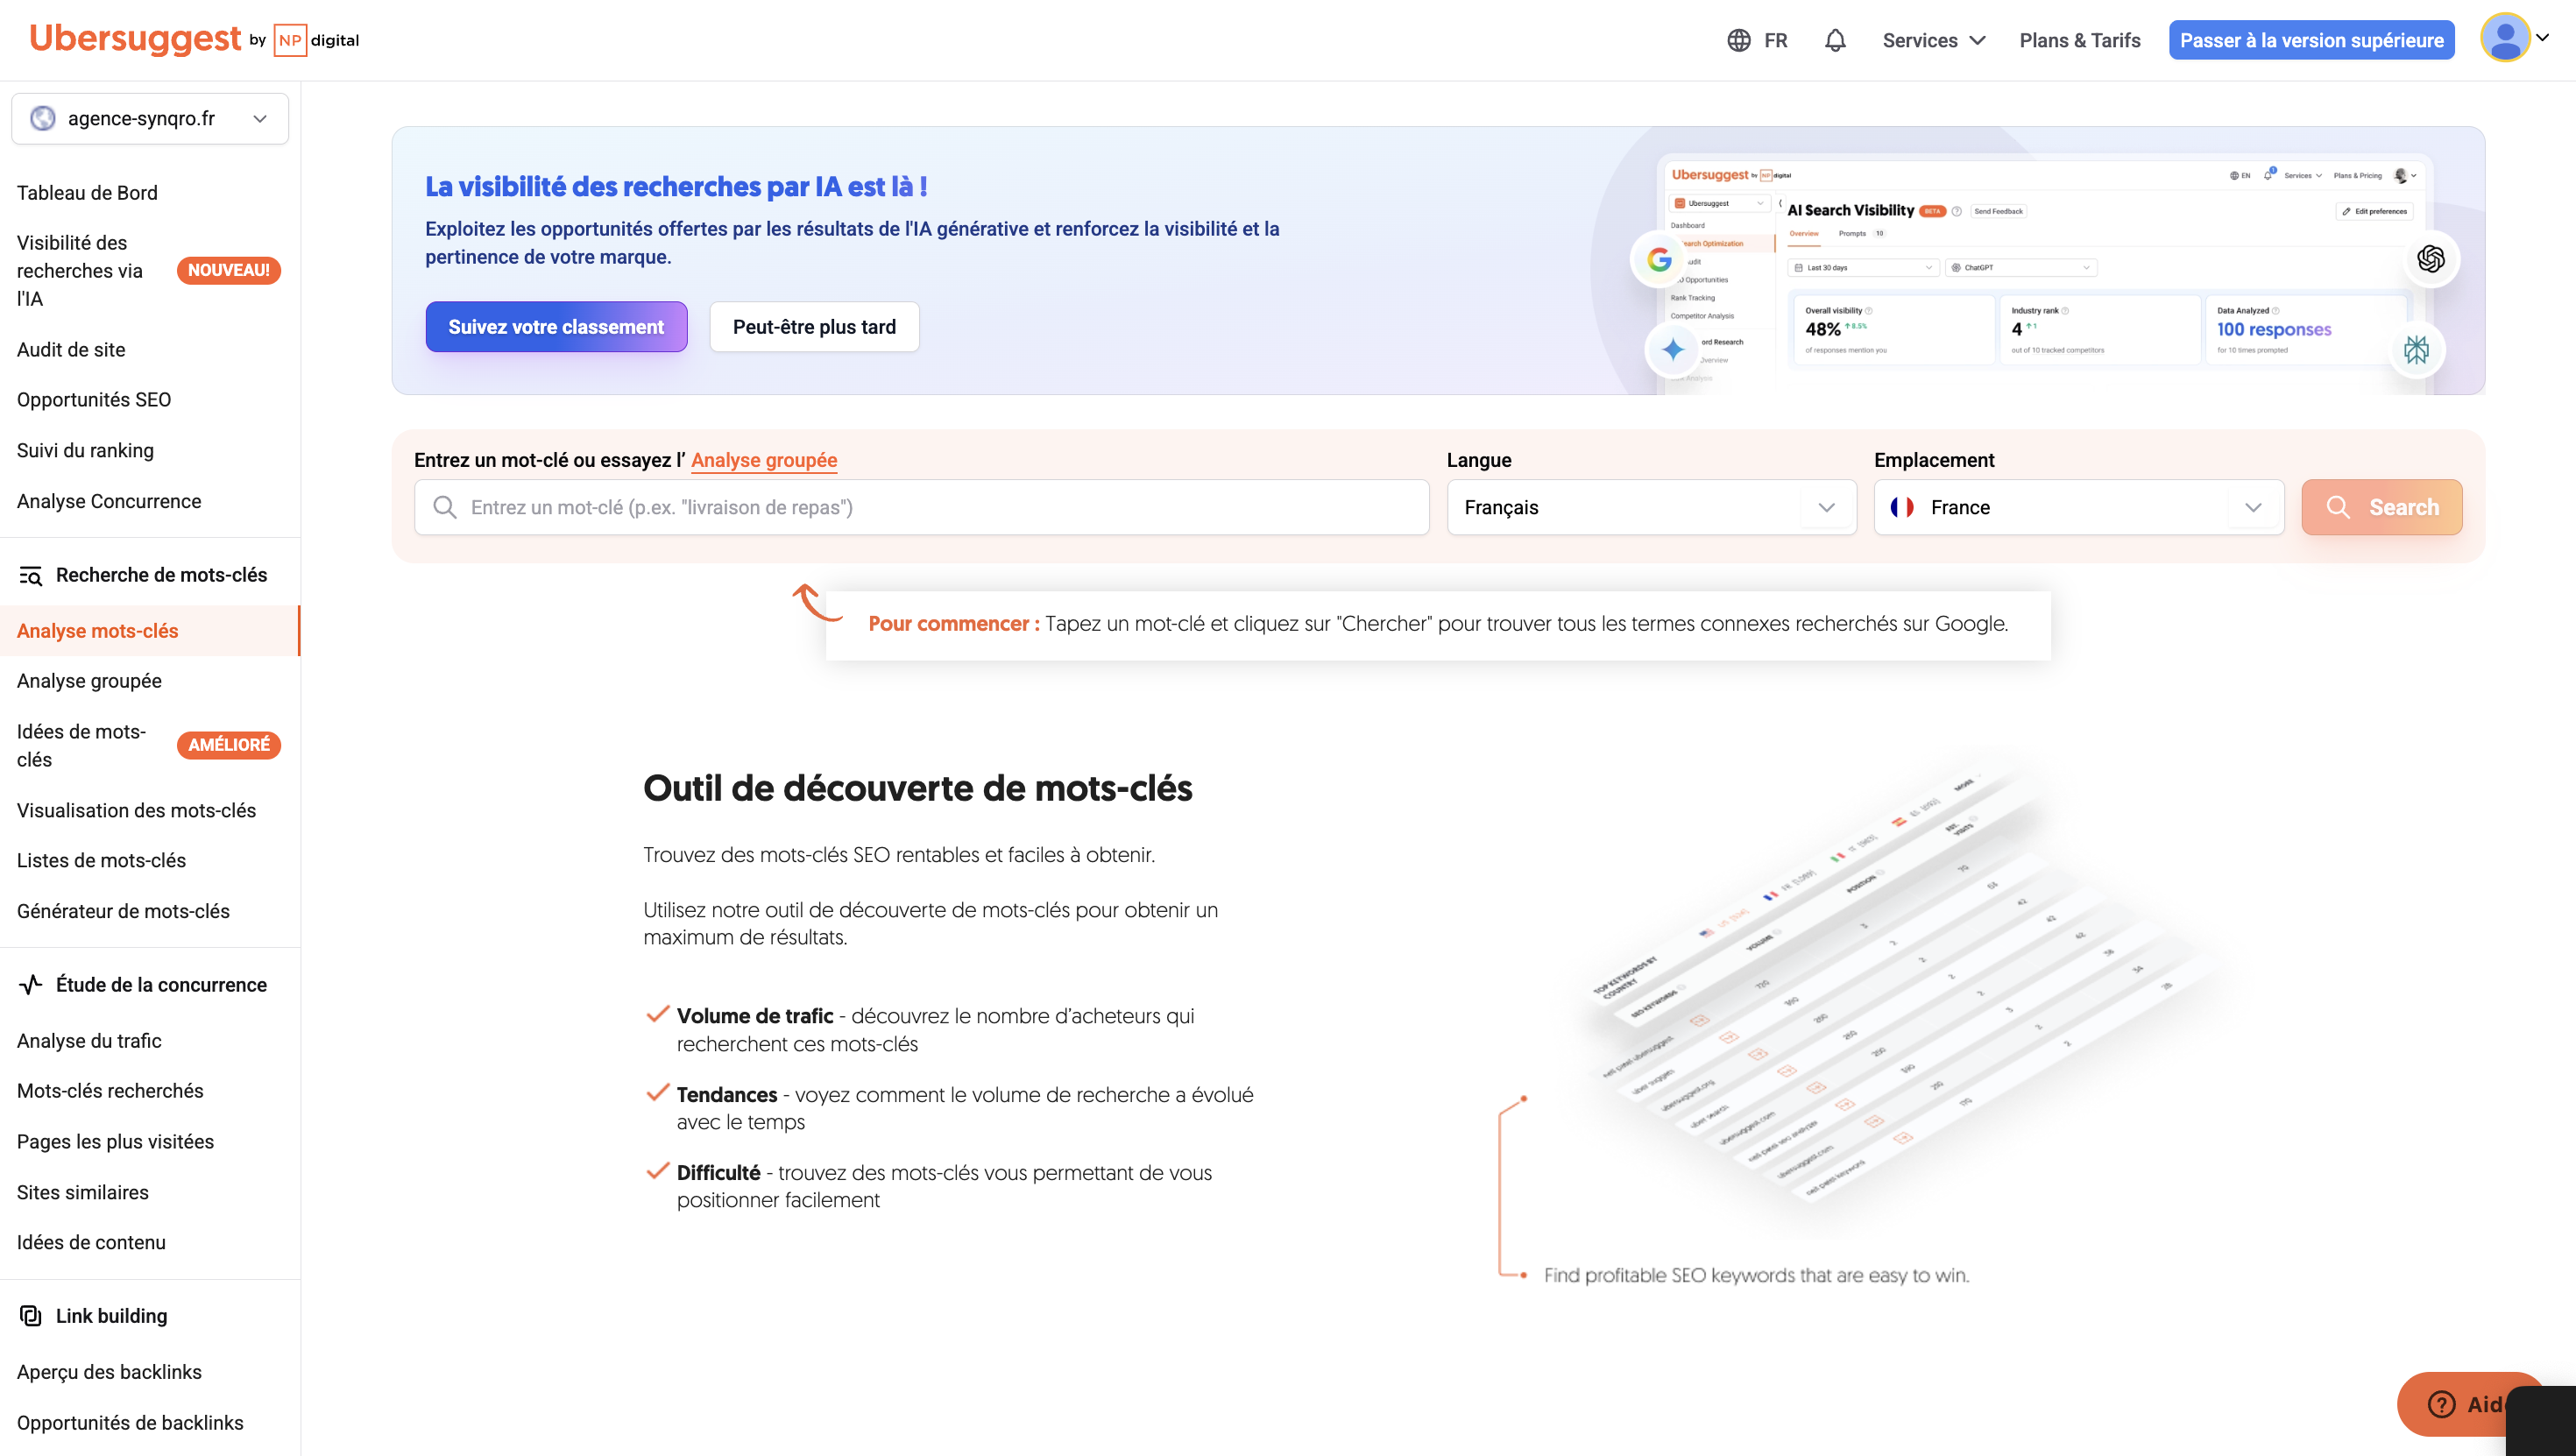The height and width of the screenshot is (1456, 2576).
Task: Open Analyse Concurrence
Action: 109,501
